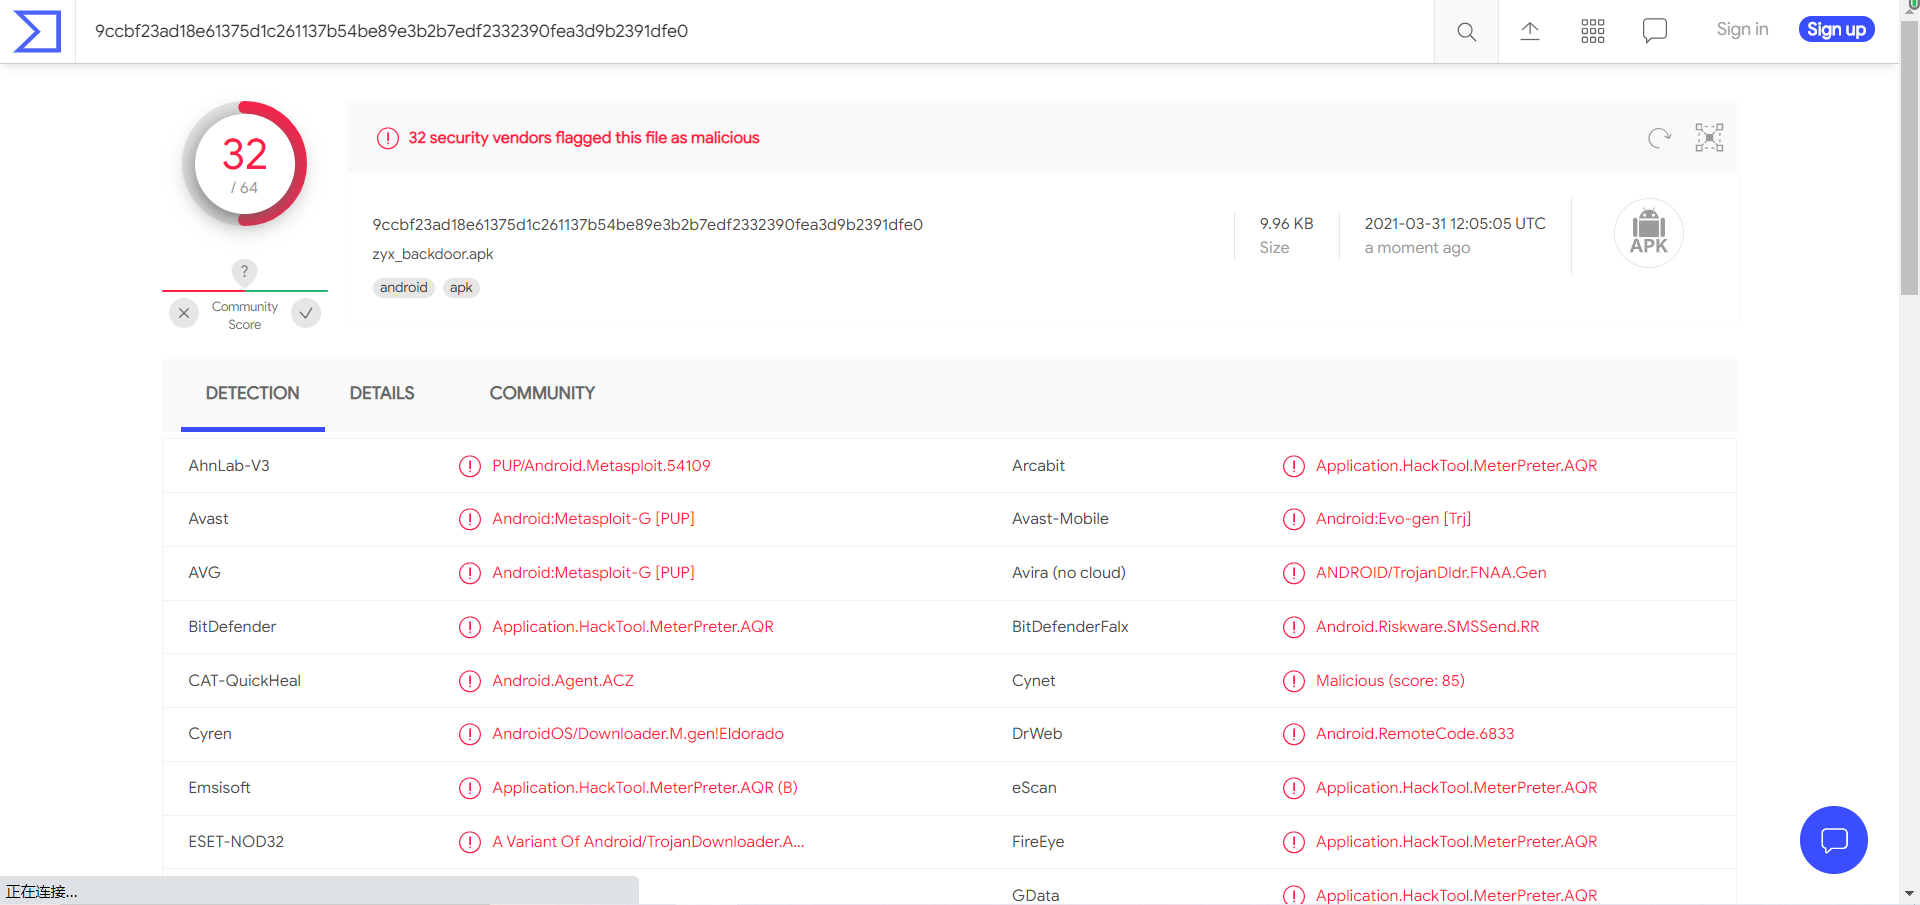Click the FireEye Application.HackTool.MeterPreter.AQR result
Viewport: 1920px width, 905px height.
(x=1456, y=842)
